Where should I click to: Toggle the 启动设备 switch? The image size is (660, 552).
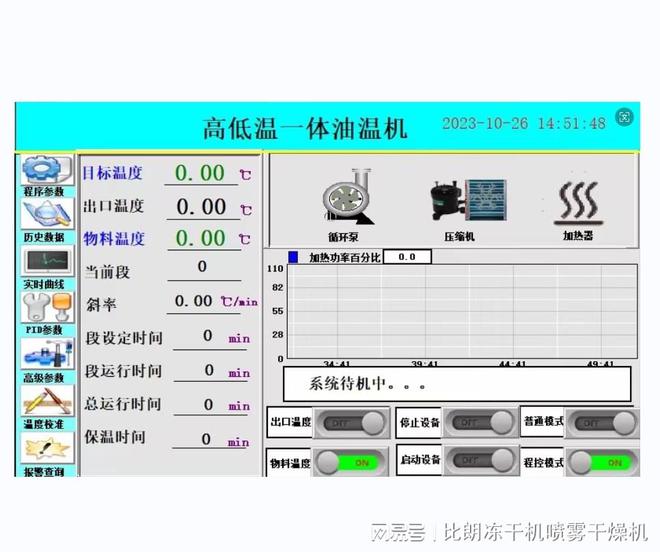(x=483, y=460)
